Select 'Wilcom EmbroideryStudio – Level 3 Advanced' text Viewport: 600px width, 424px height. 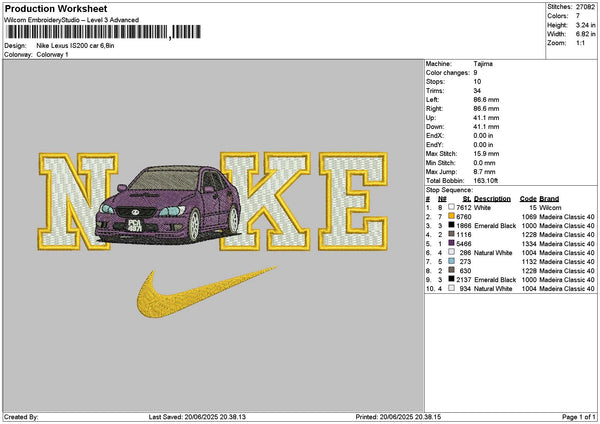[x=72, y=20]
